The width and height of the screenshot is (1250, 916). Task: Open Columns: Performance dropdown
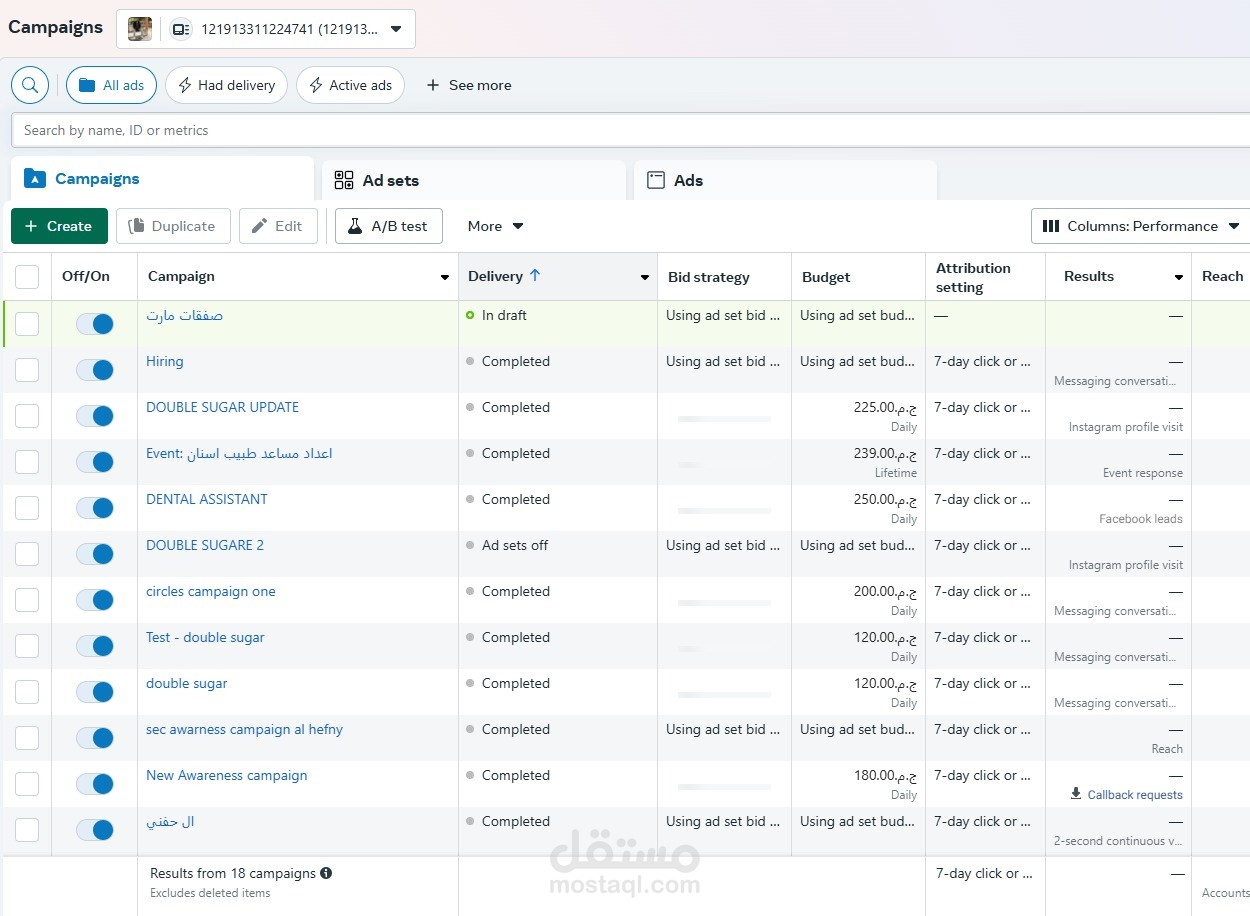[1141, 226]
